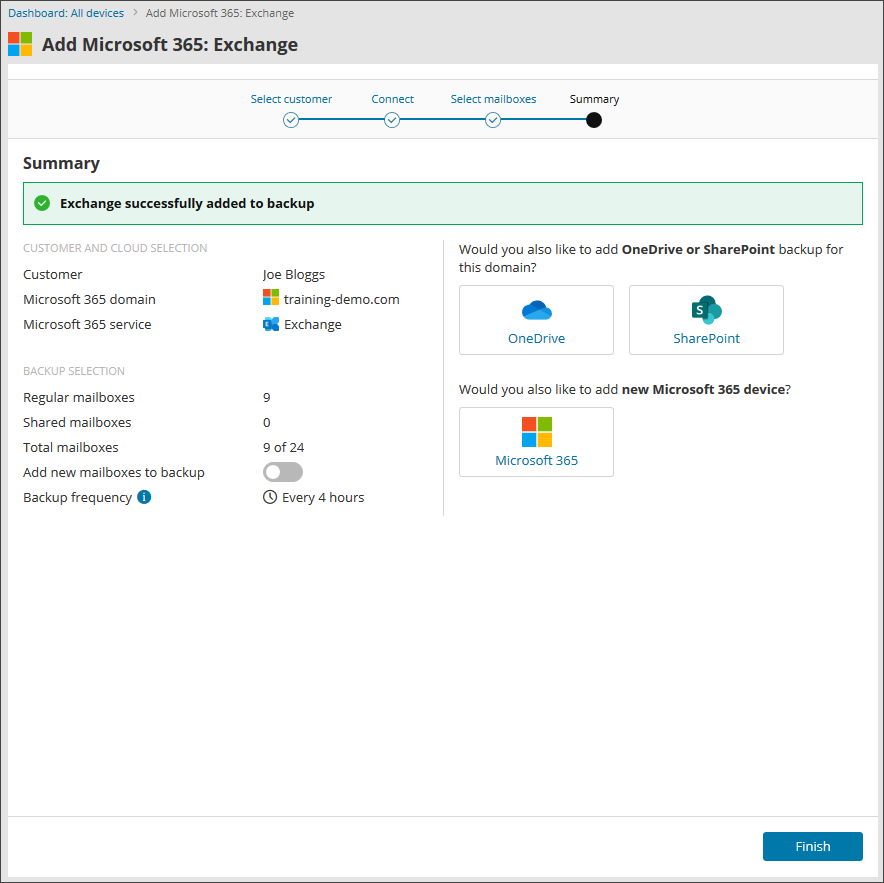Click the Regular mailboxes label
884x883 pixels.
[79, 398]
